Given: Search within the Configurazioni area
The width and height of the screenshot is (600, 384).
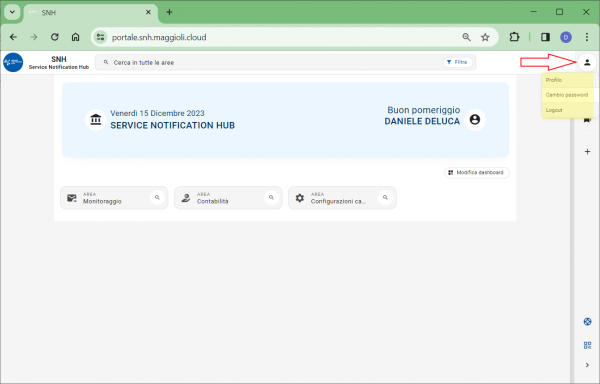Looking at the screenshot, I should click(x=385, y=198).
